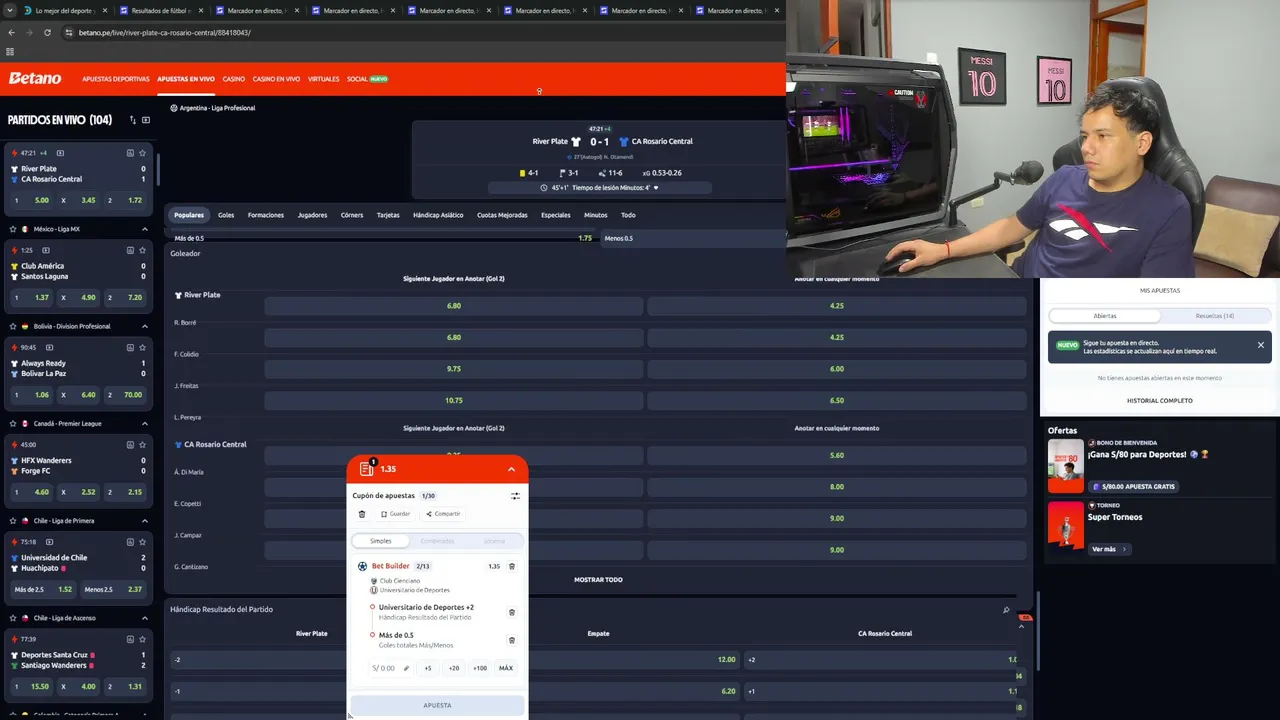Screen dimensions: 1280x720
Task: Select R. Borré next scorer odds 6.80
Action: coord(454,306)
